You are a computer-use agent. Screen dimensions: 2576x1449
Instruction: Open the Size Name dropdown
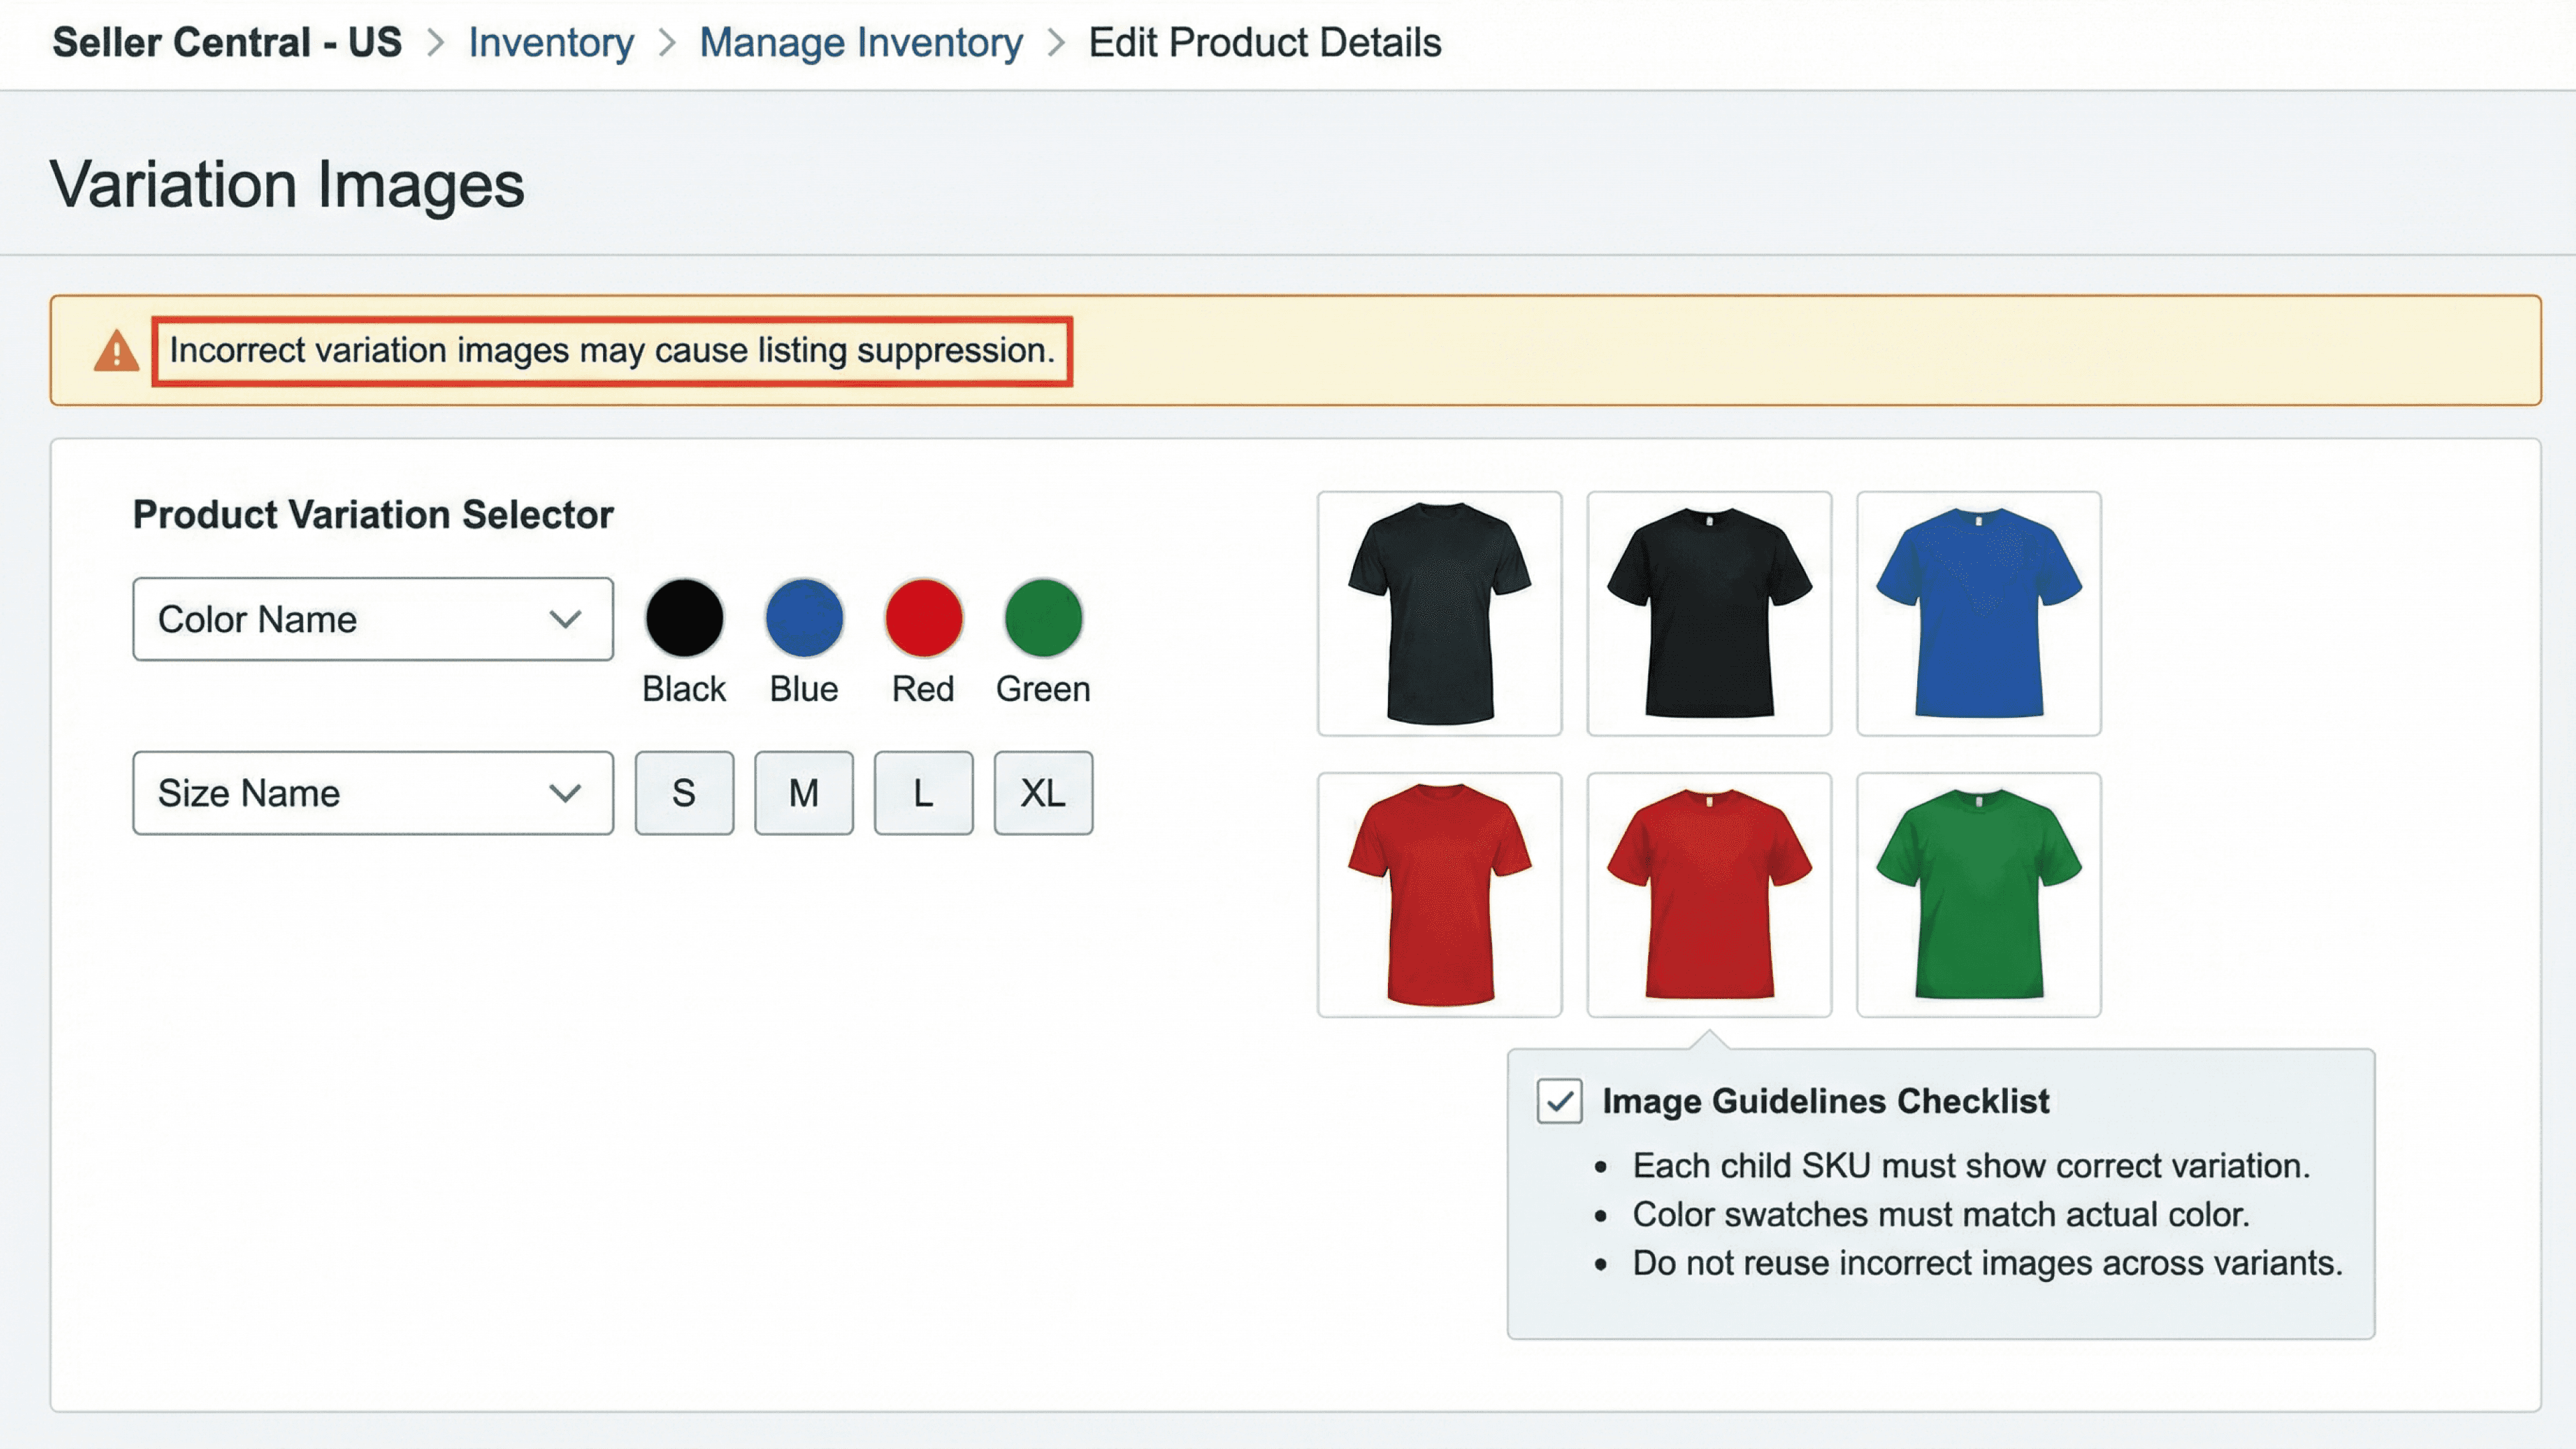[x=372, y=793]
